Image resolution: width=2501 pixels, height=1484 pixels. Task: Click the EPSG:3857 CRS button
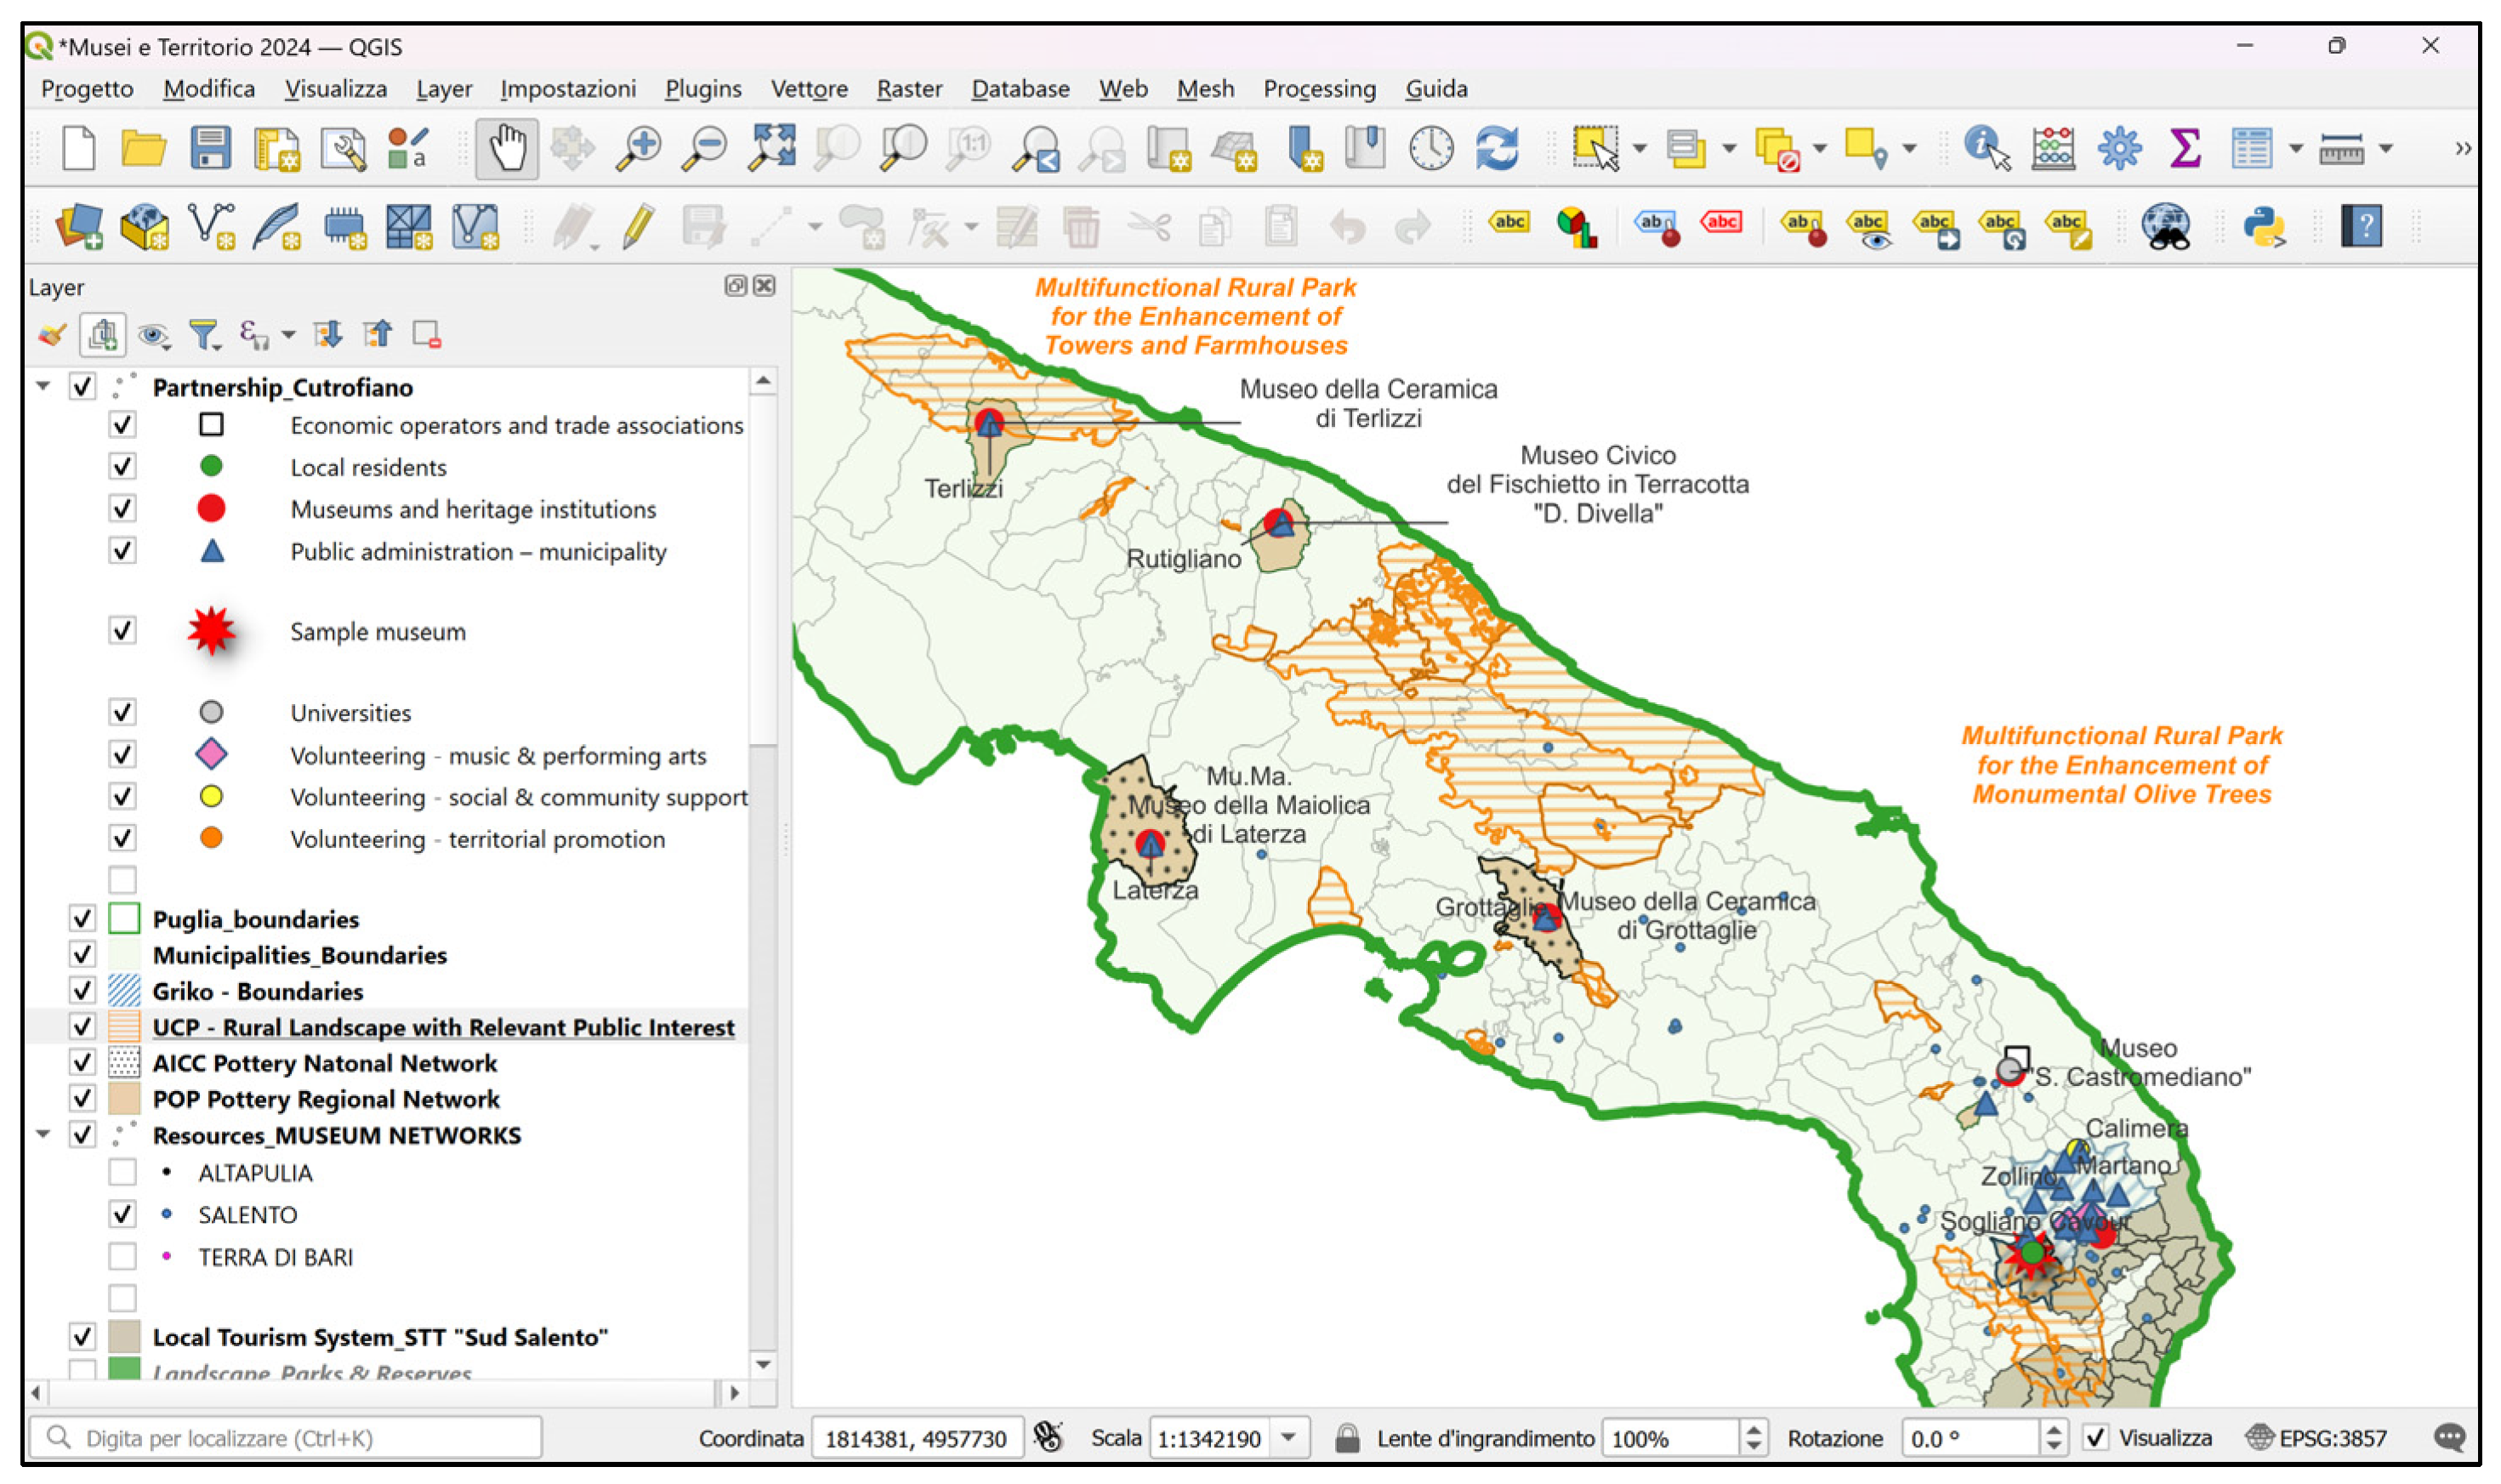(x=2315, y=1438)
